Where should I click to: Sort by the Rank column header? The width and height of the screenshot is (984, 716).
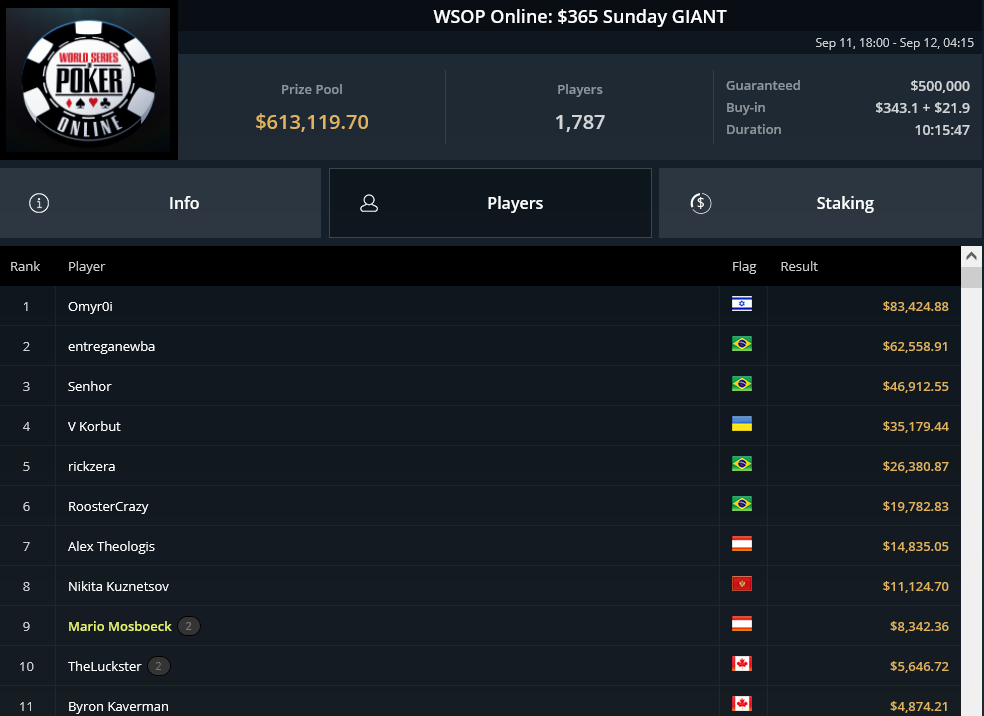(25, 266)
